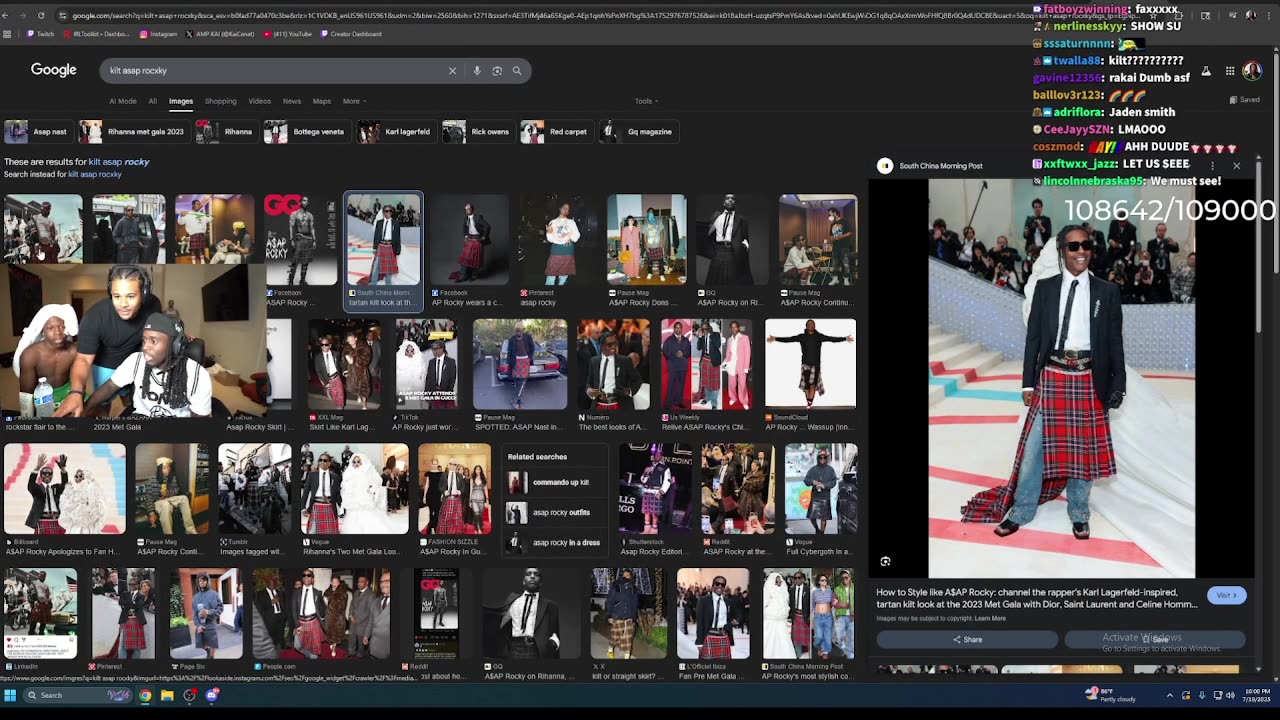
Task: Click related search 'asap rocky in a dress'
Action: pos(553,542)
